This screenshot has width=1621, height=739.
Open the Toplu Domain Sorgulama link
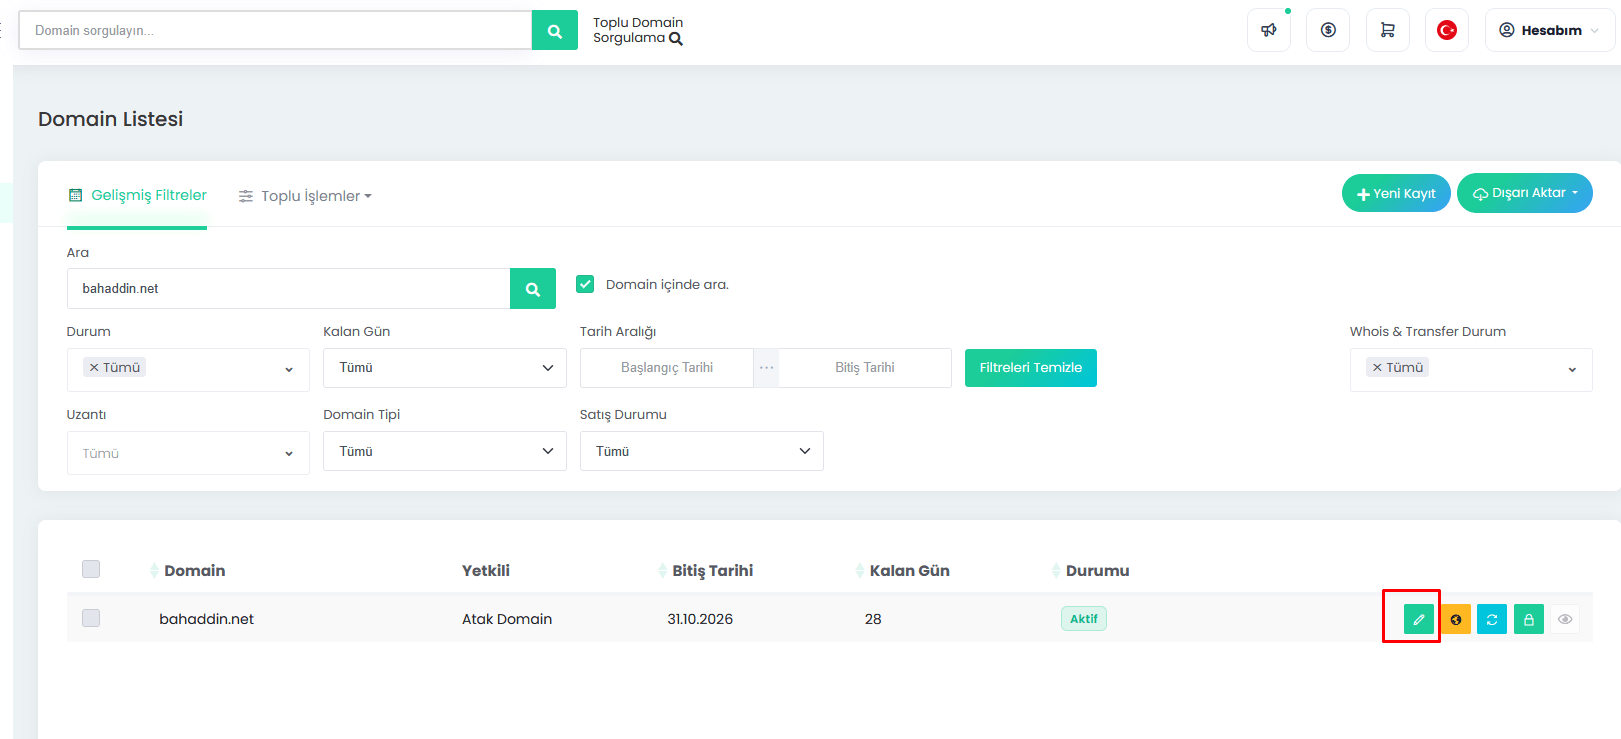pos(638,30)
